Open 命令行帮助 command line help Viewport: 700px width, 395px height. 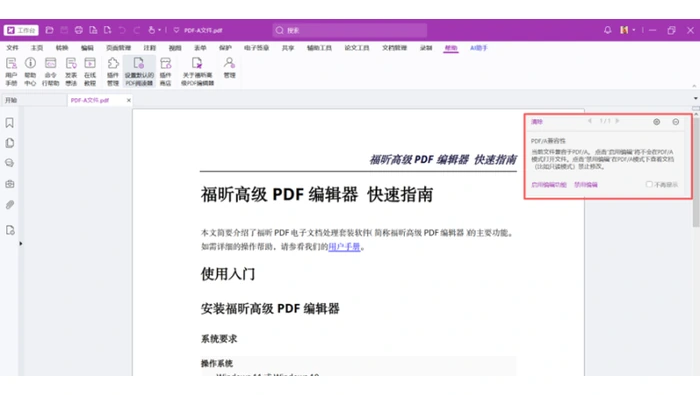[50, 71]
